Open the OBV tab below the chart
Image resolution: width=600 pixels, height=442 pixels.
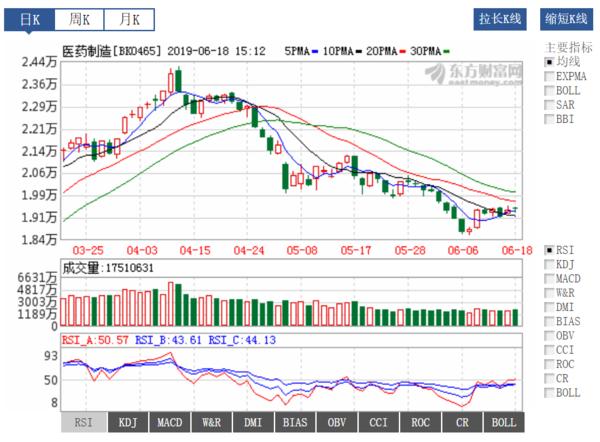[x=337, y=422]
